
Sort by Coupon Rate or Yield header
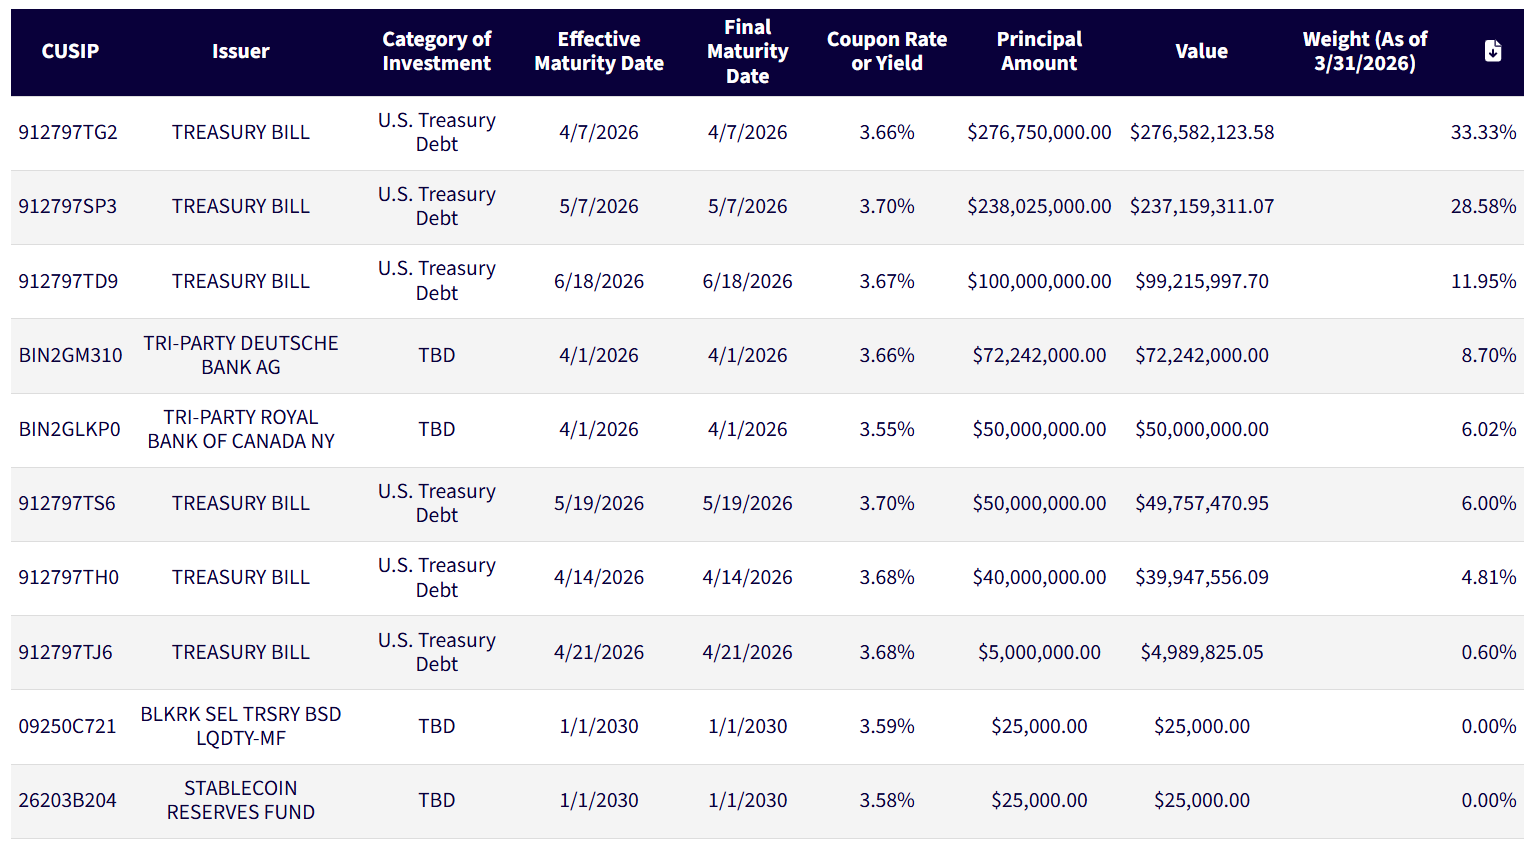[x=886, y=51]
